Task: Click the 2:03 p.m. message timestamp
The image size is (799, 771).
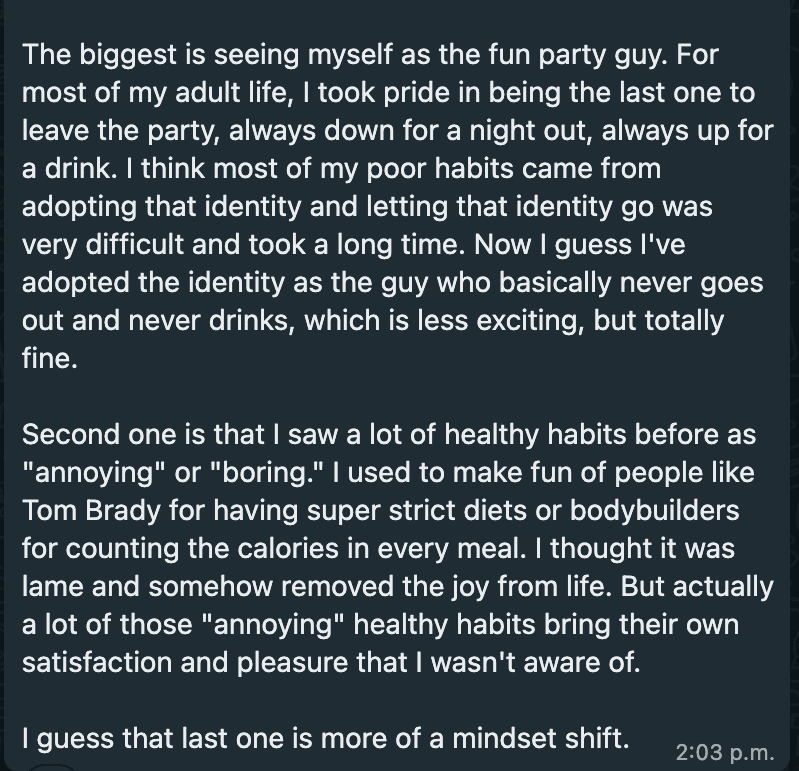Action: (725, 753)
